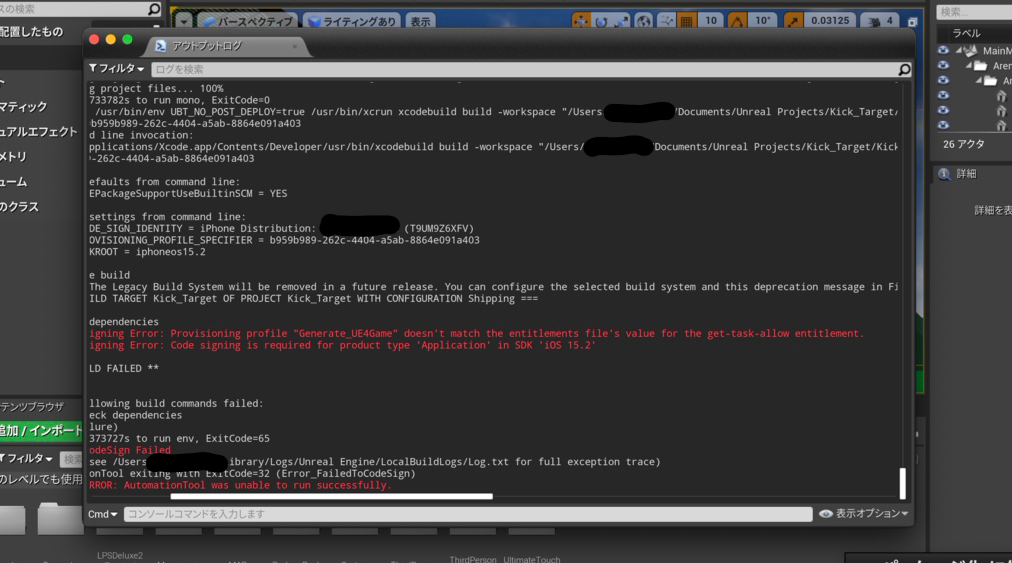1012x563 pixels.
Task: Click the Output Log horizontal scrollbar thumb
Action: click(x=331, y=496)
